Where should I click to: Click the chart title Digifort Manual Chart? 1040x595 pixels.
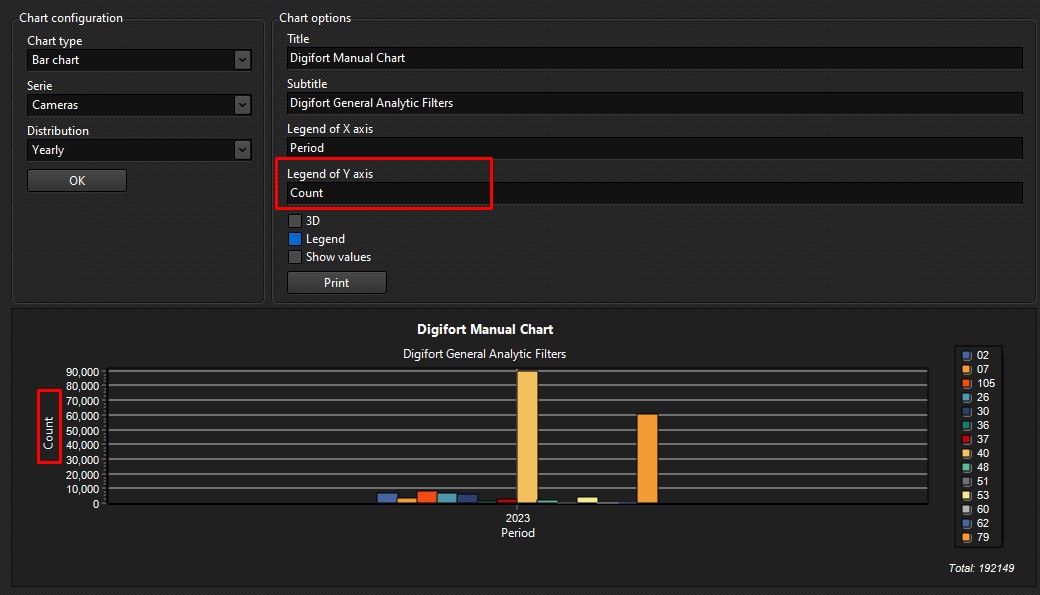pyautogui.click(x=485, y=329)
